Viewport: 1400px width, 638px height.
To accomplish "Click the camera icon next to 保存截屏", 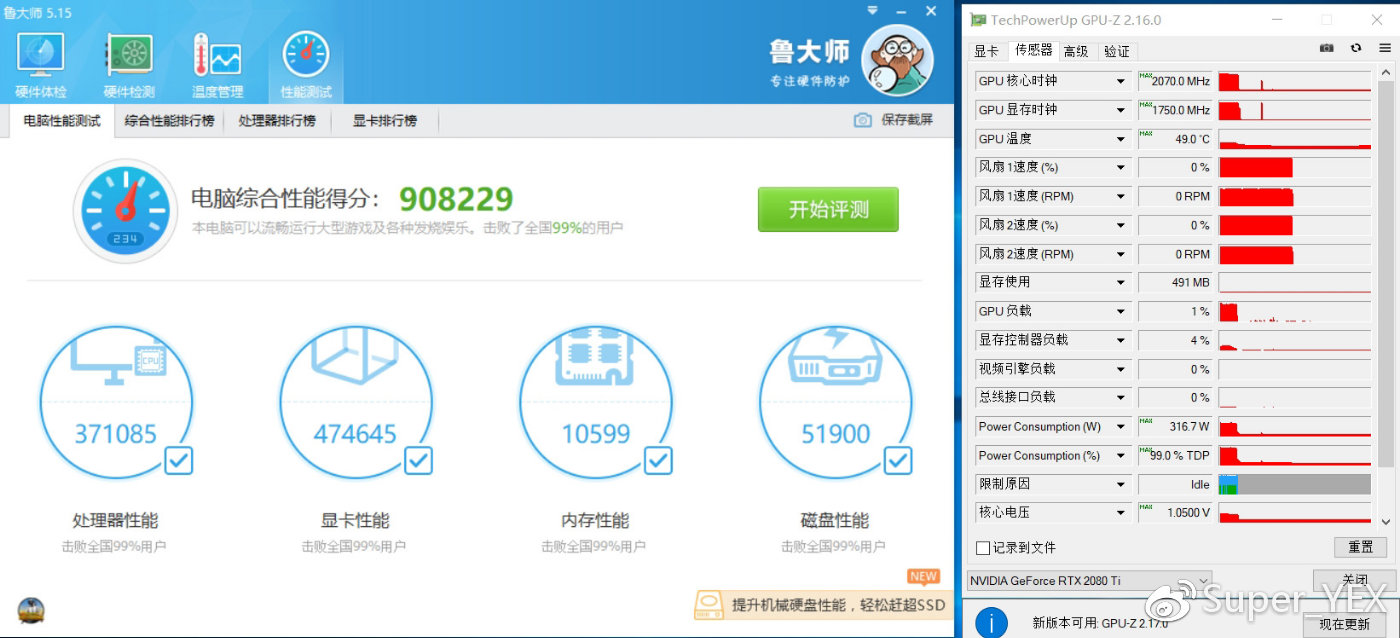I will click(862, 120).
